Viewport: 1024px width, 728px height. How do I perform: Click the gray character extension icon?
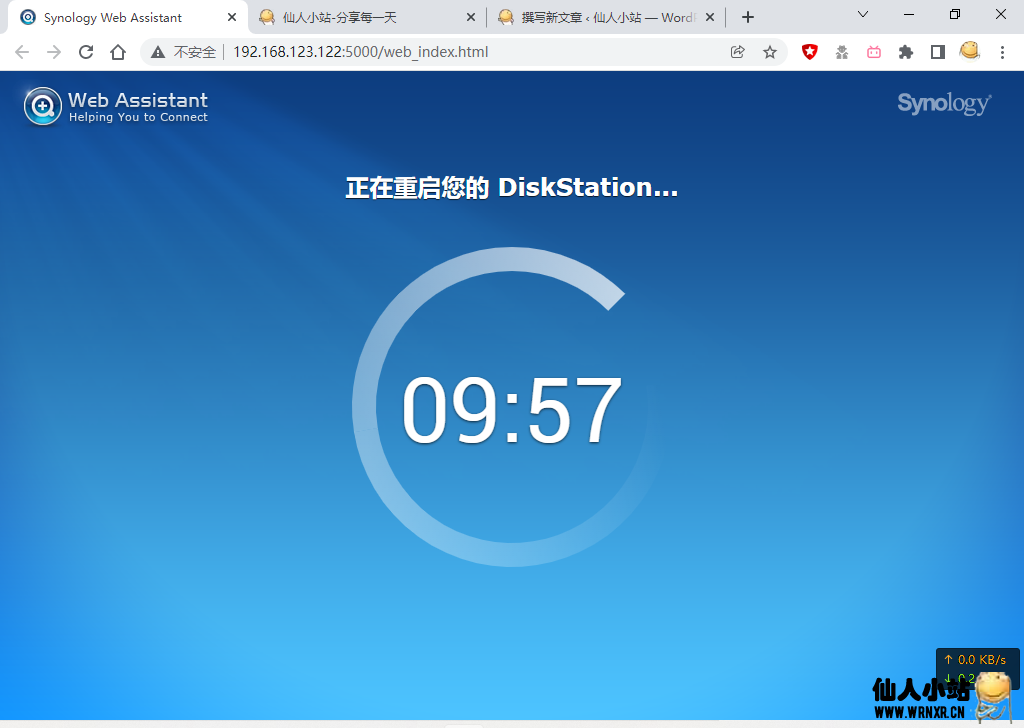tap(841, 52)
